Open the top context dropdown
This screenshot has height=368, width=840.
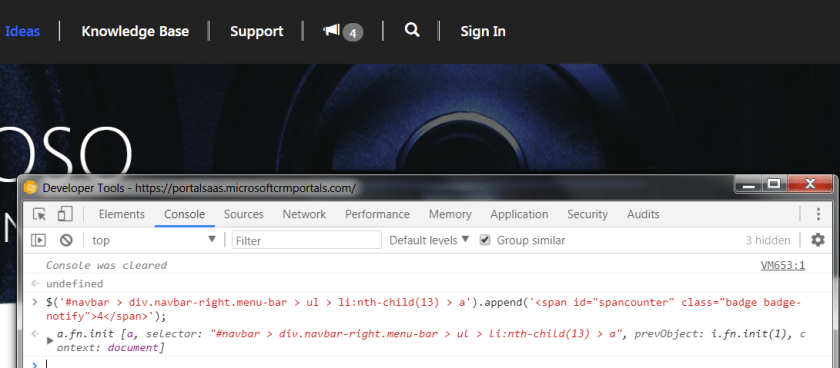click(x=154, y=240)
